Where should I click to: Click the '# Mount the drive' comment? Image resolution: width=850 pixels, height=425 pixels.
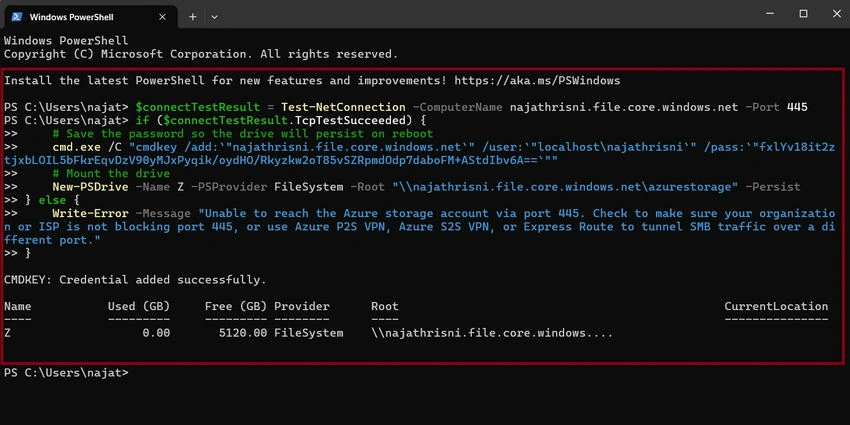[x=111, y=173]
